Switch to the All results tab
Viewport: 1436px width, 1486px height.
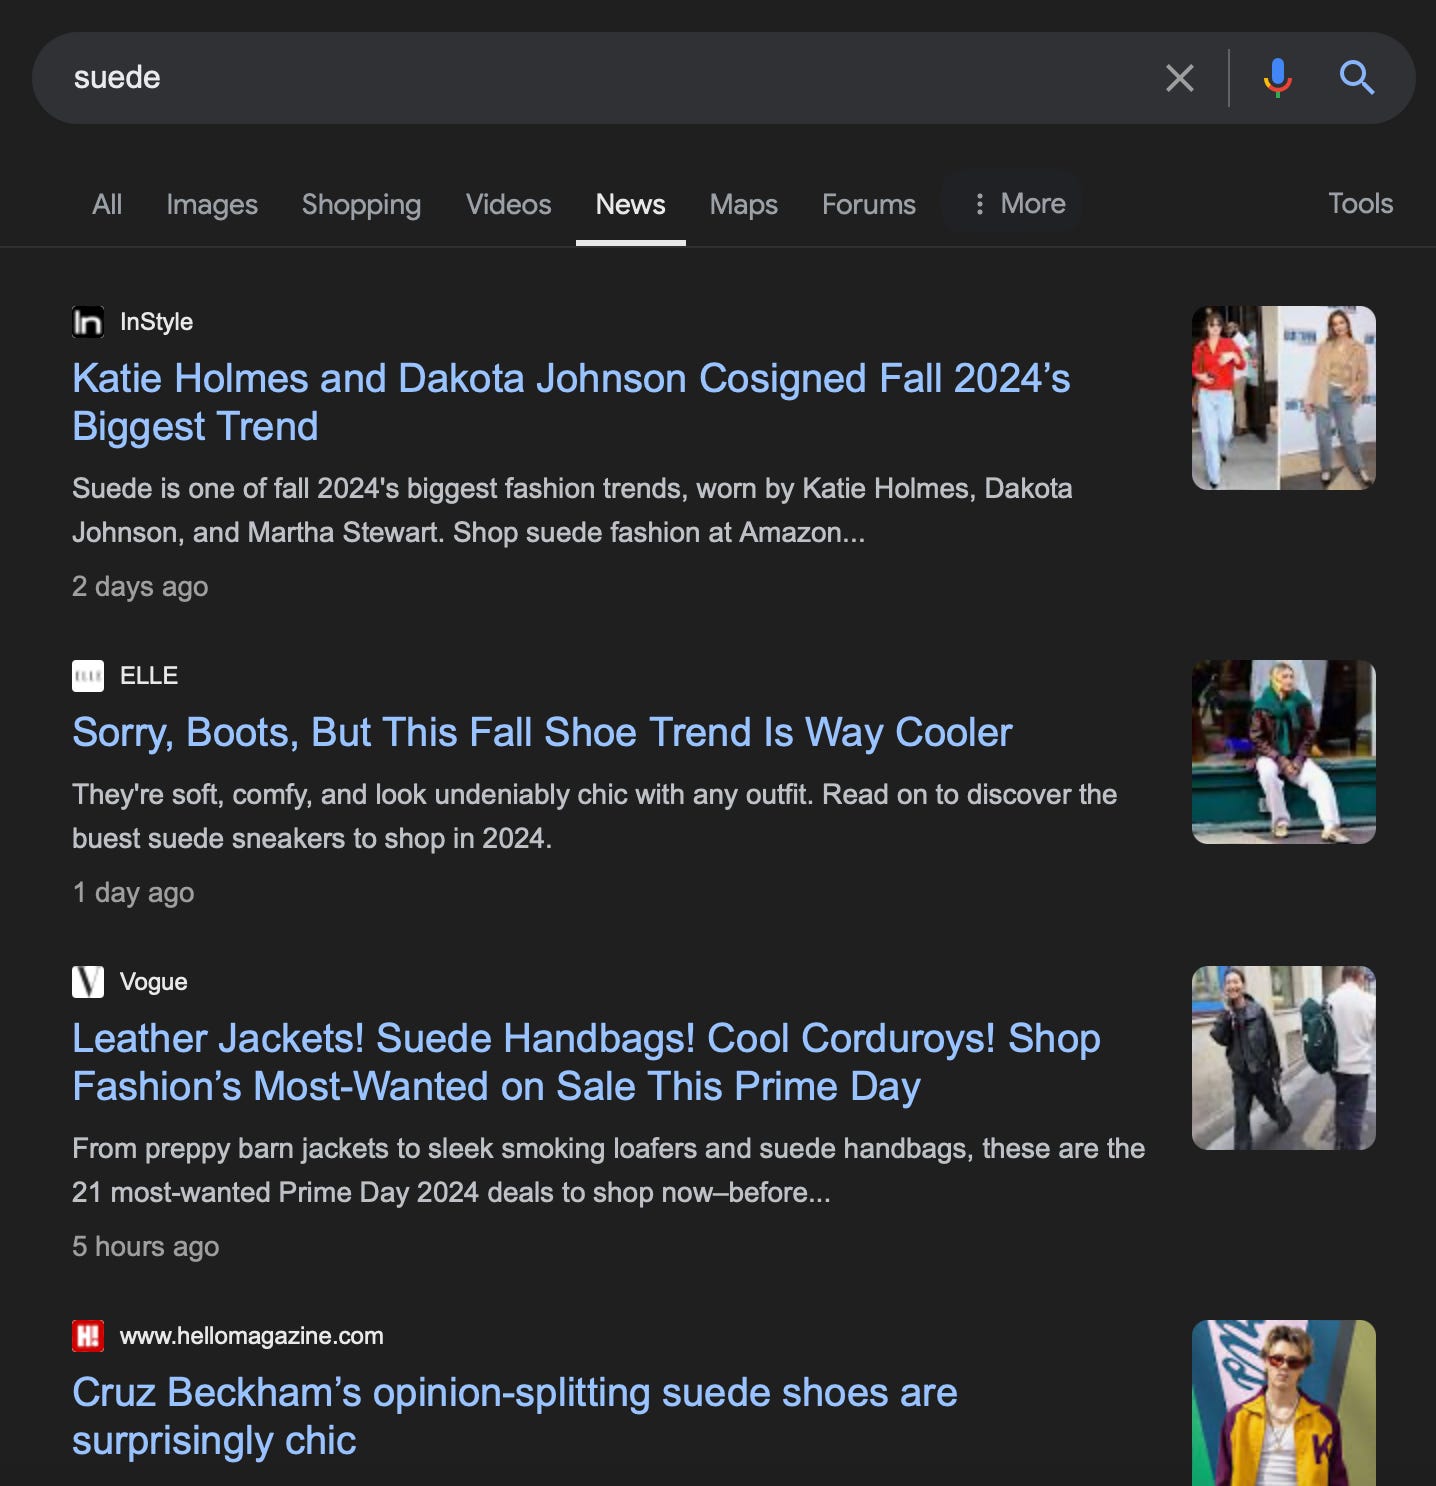107,204
